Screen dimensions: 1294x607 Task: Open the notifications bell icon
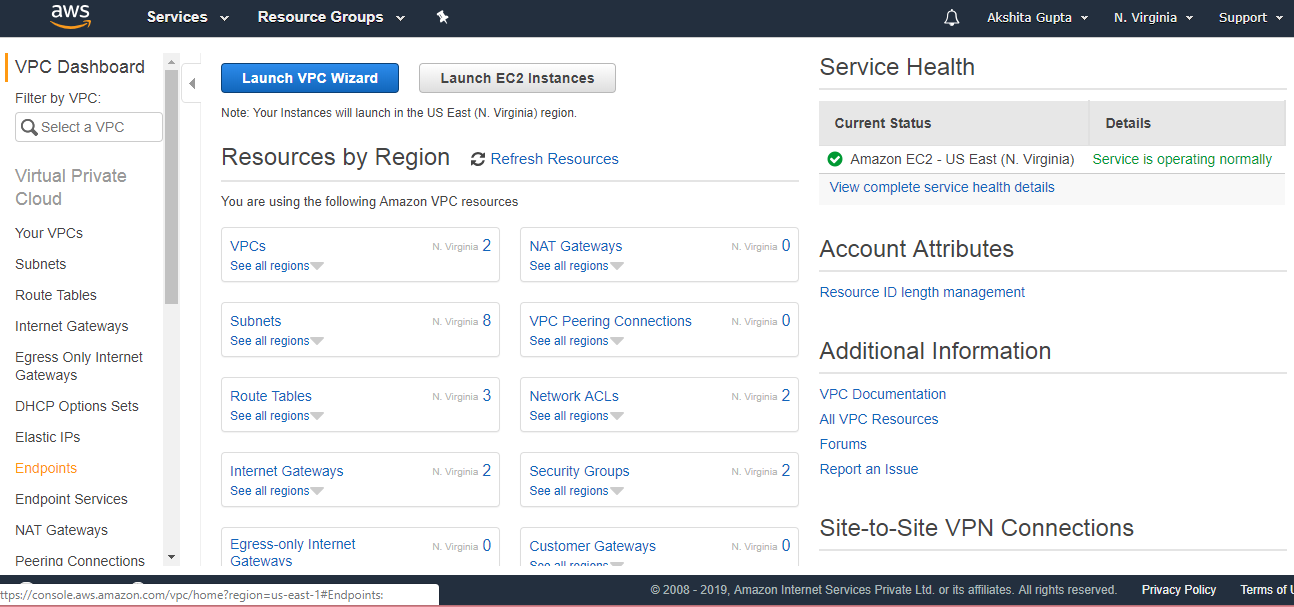click(952, 18)
